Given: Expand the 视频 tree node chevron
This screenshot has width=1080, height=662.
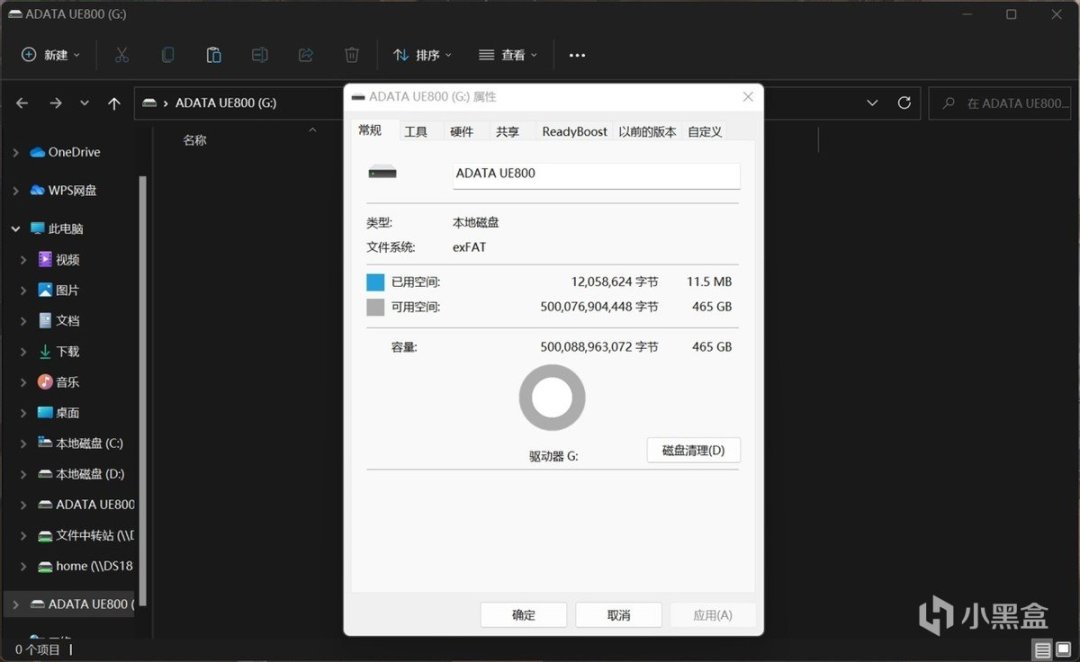Looking at the screenshot, I should click(x=23, y=260).
